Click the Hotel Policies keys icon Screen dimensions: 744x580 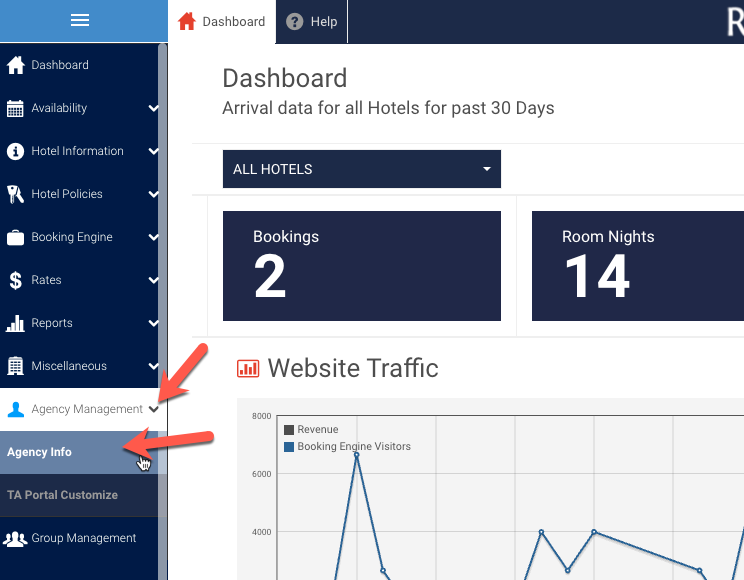[15, 194]
